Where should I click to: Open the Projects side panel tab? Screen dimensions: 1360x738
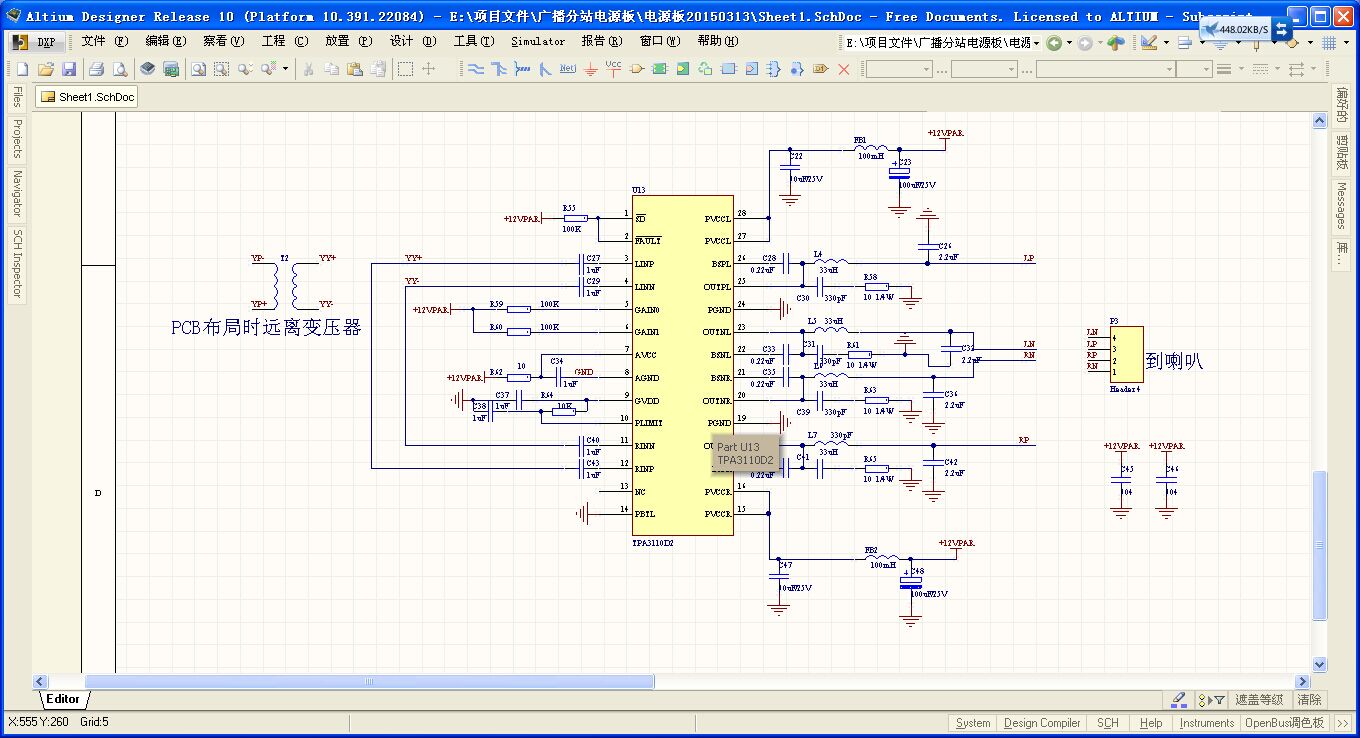click(17, 139)
